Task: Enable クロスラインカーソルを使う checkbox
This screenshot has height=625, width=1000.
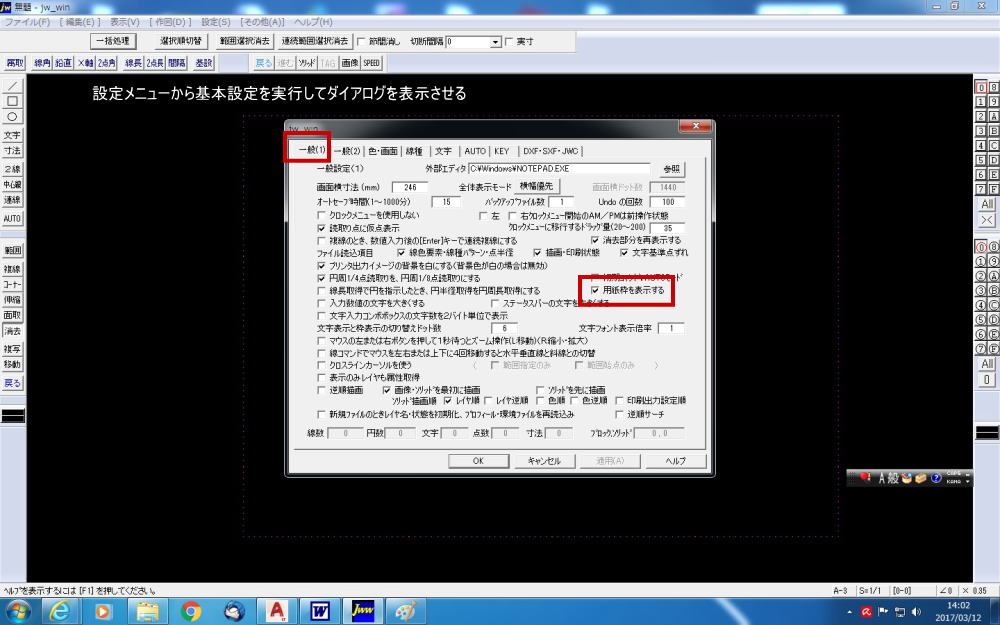Action: pos(321,365)
